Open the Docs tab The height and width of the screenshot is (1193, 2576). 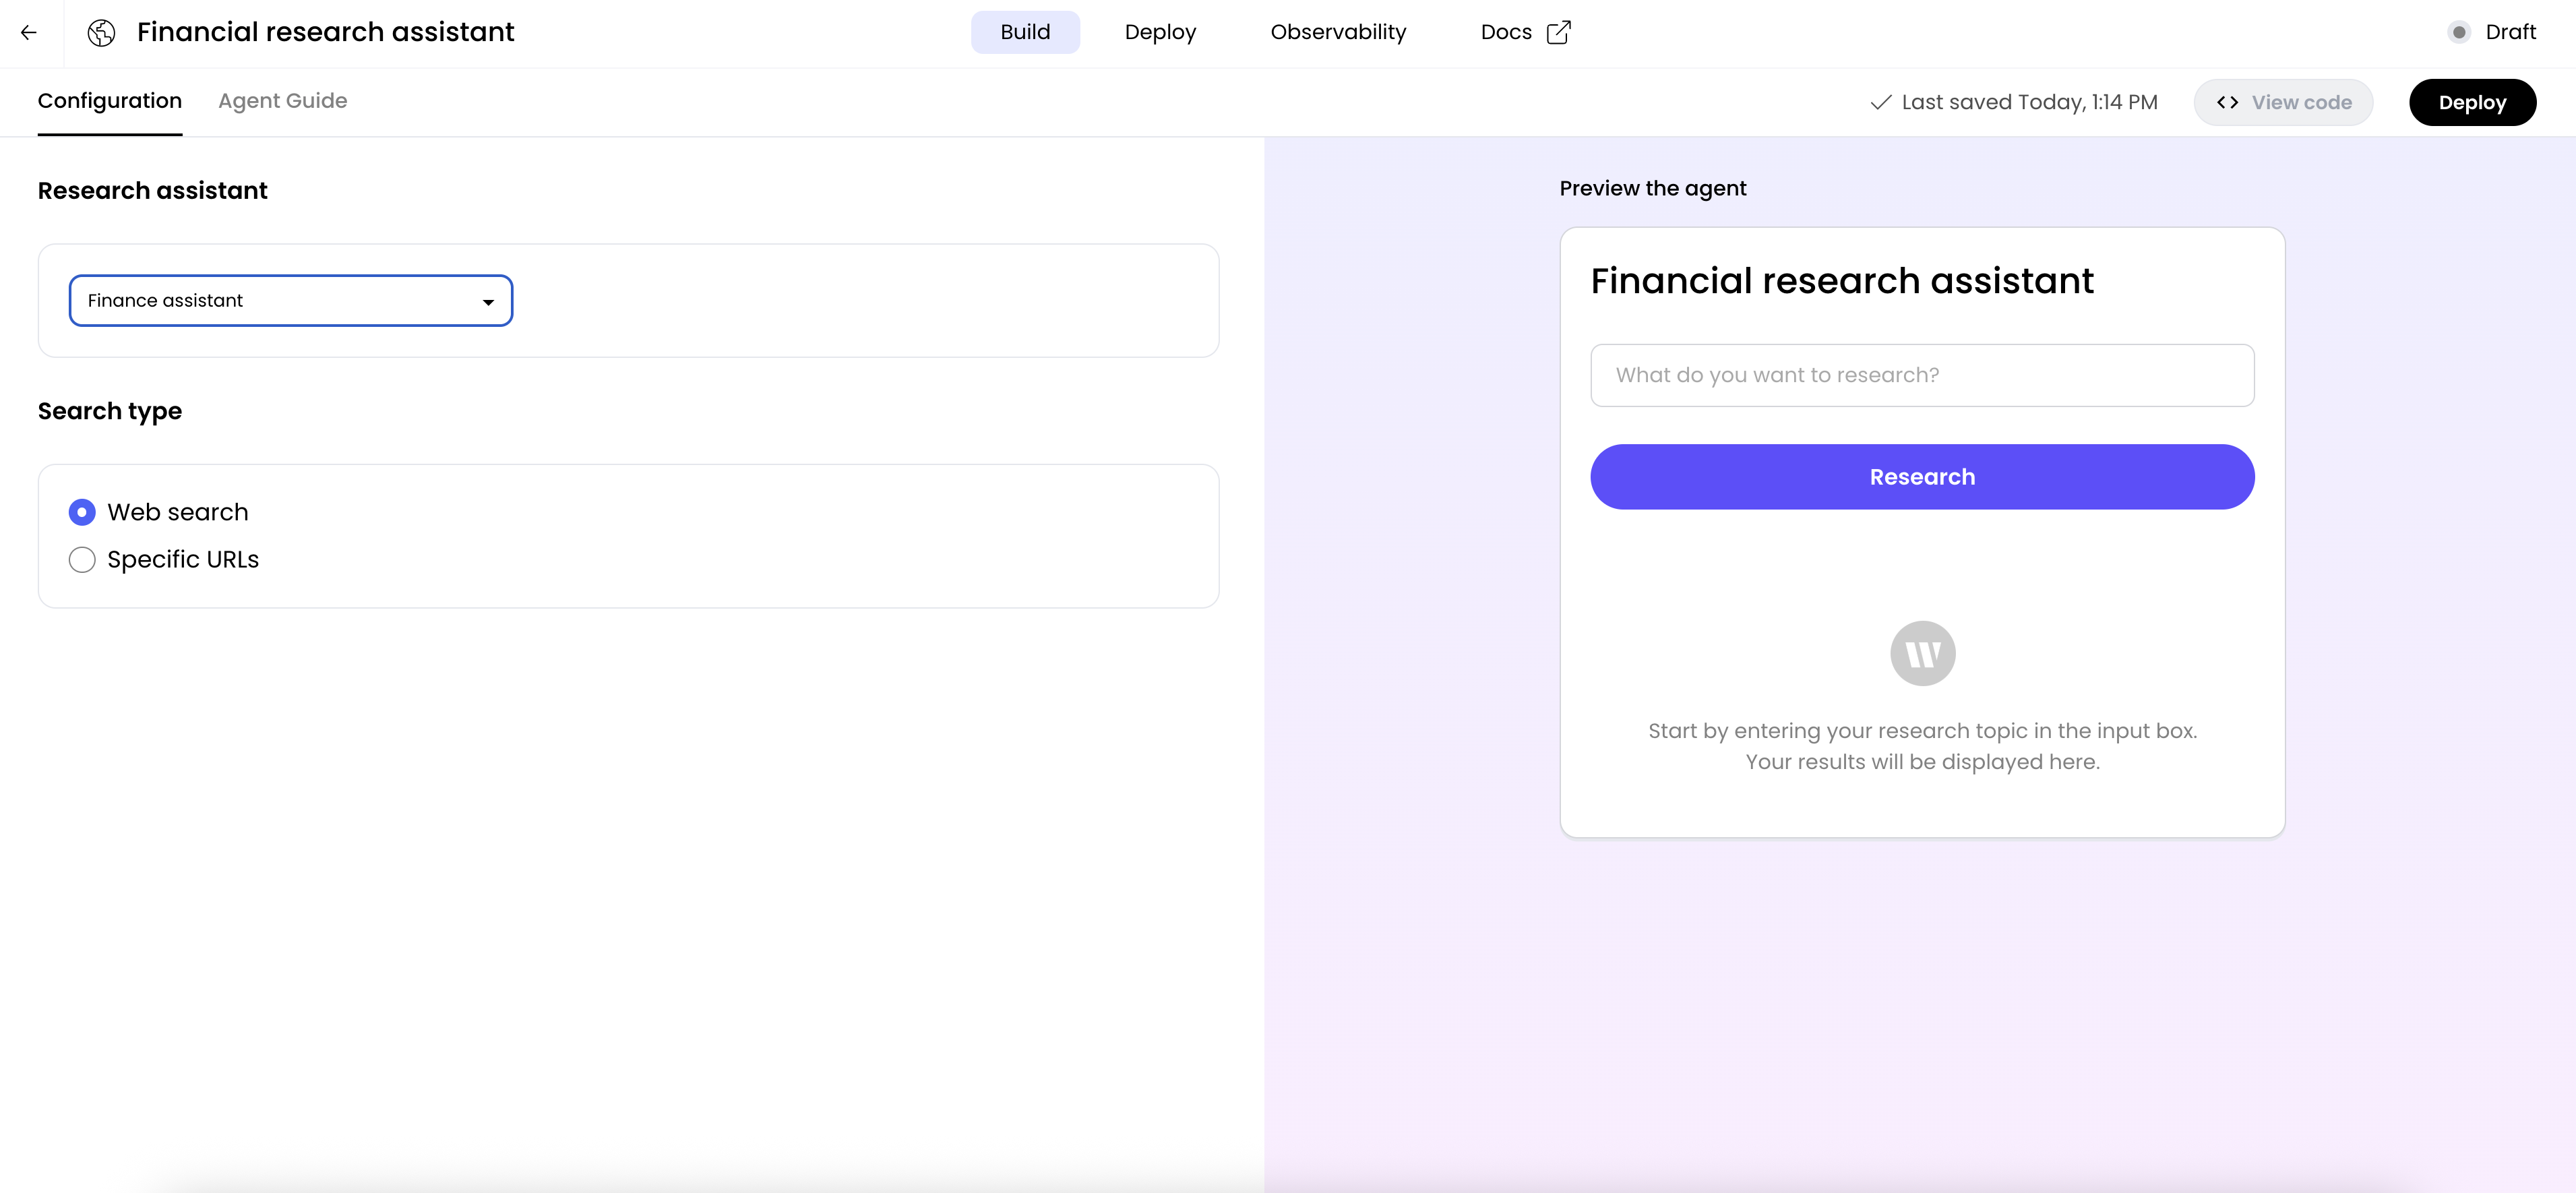tap(1525, 32)
